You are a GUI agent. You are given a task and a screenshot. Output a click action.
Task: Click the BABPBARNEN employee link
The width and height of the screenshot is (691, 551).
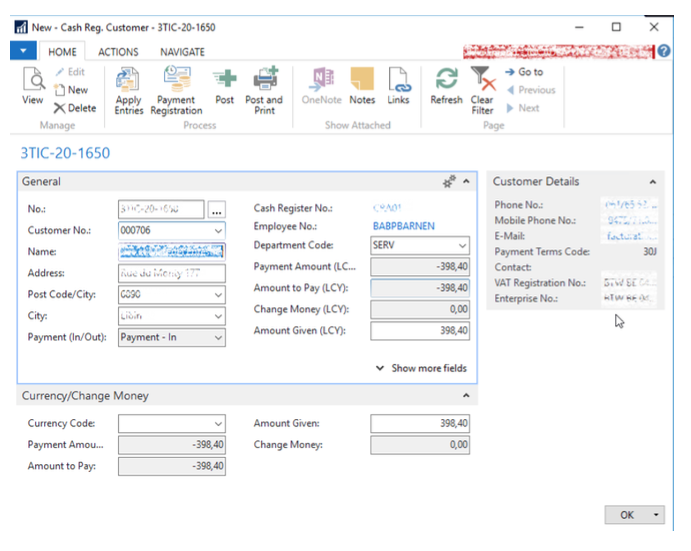[403, 226]
